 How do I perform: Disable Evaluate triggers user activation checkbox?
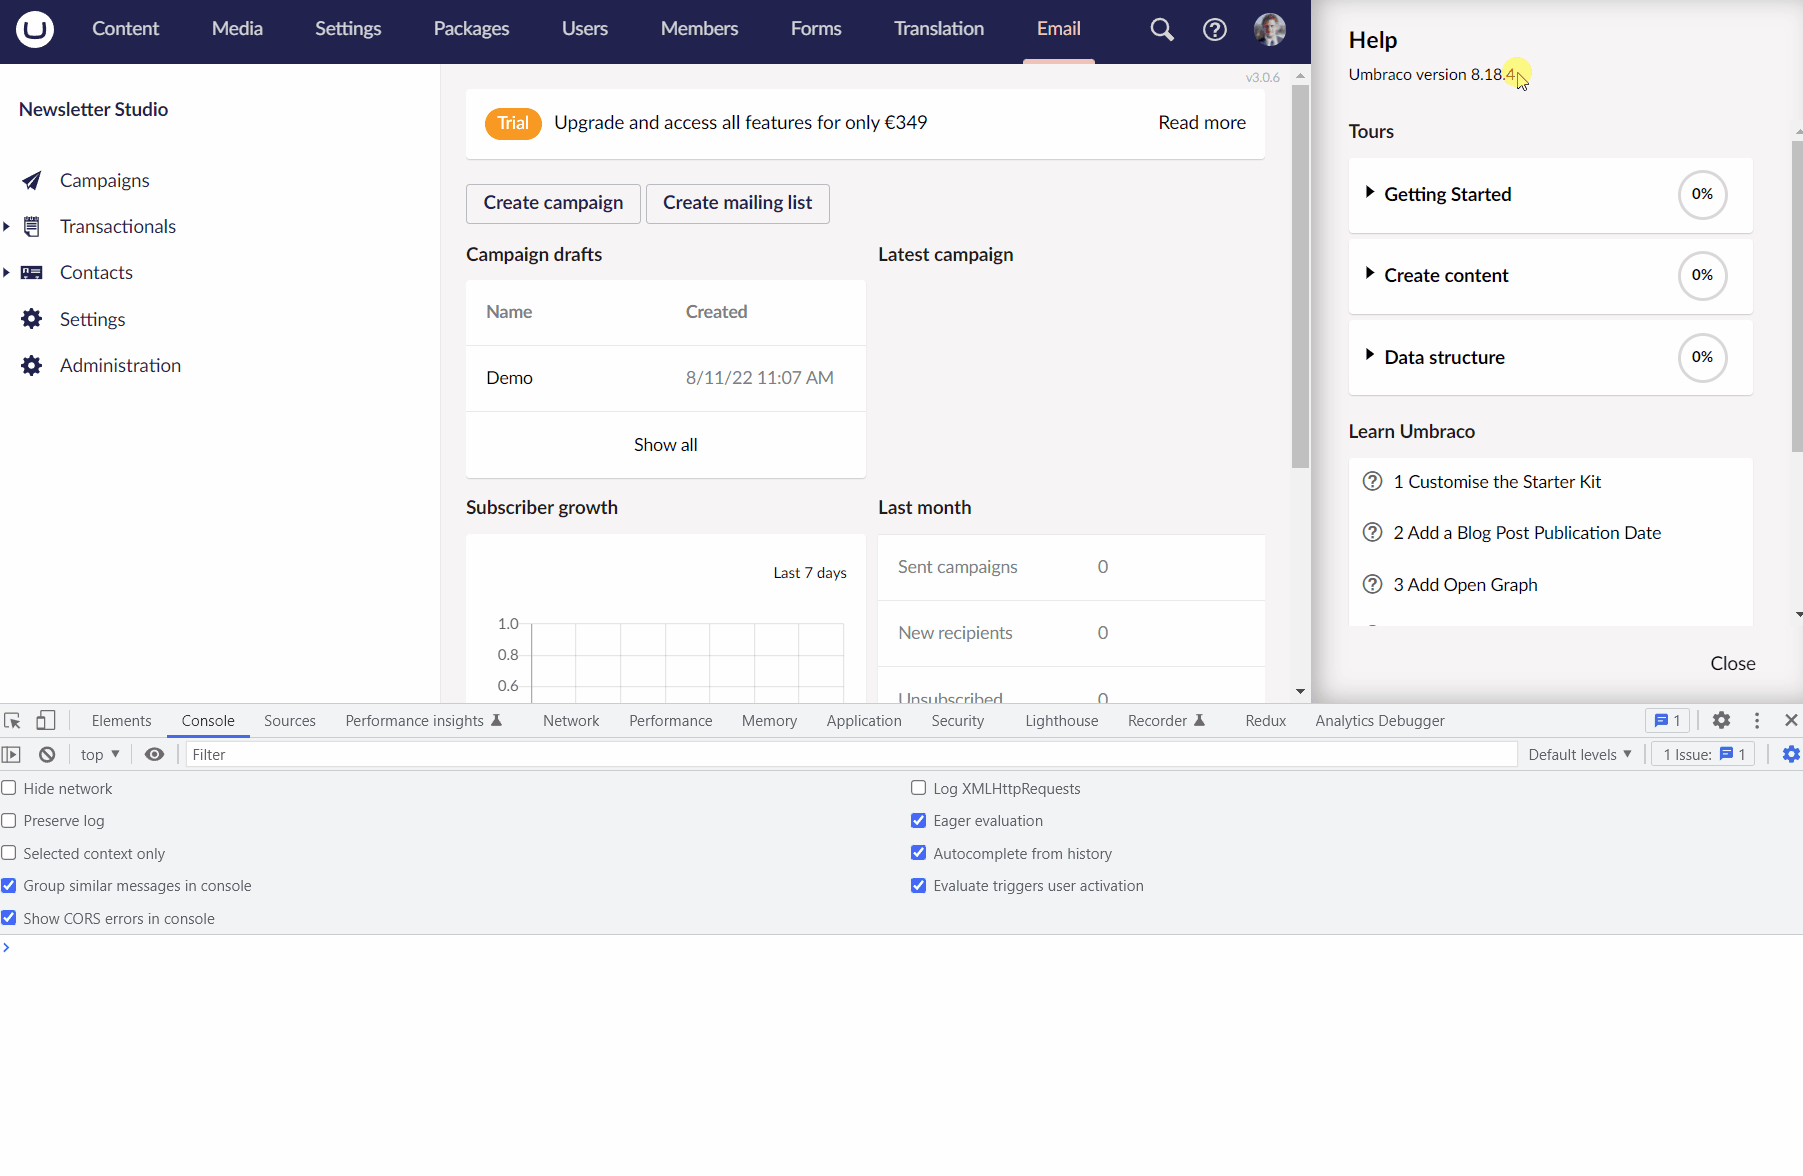(919, 886)
